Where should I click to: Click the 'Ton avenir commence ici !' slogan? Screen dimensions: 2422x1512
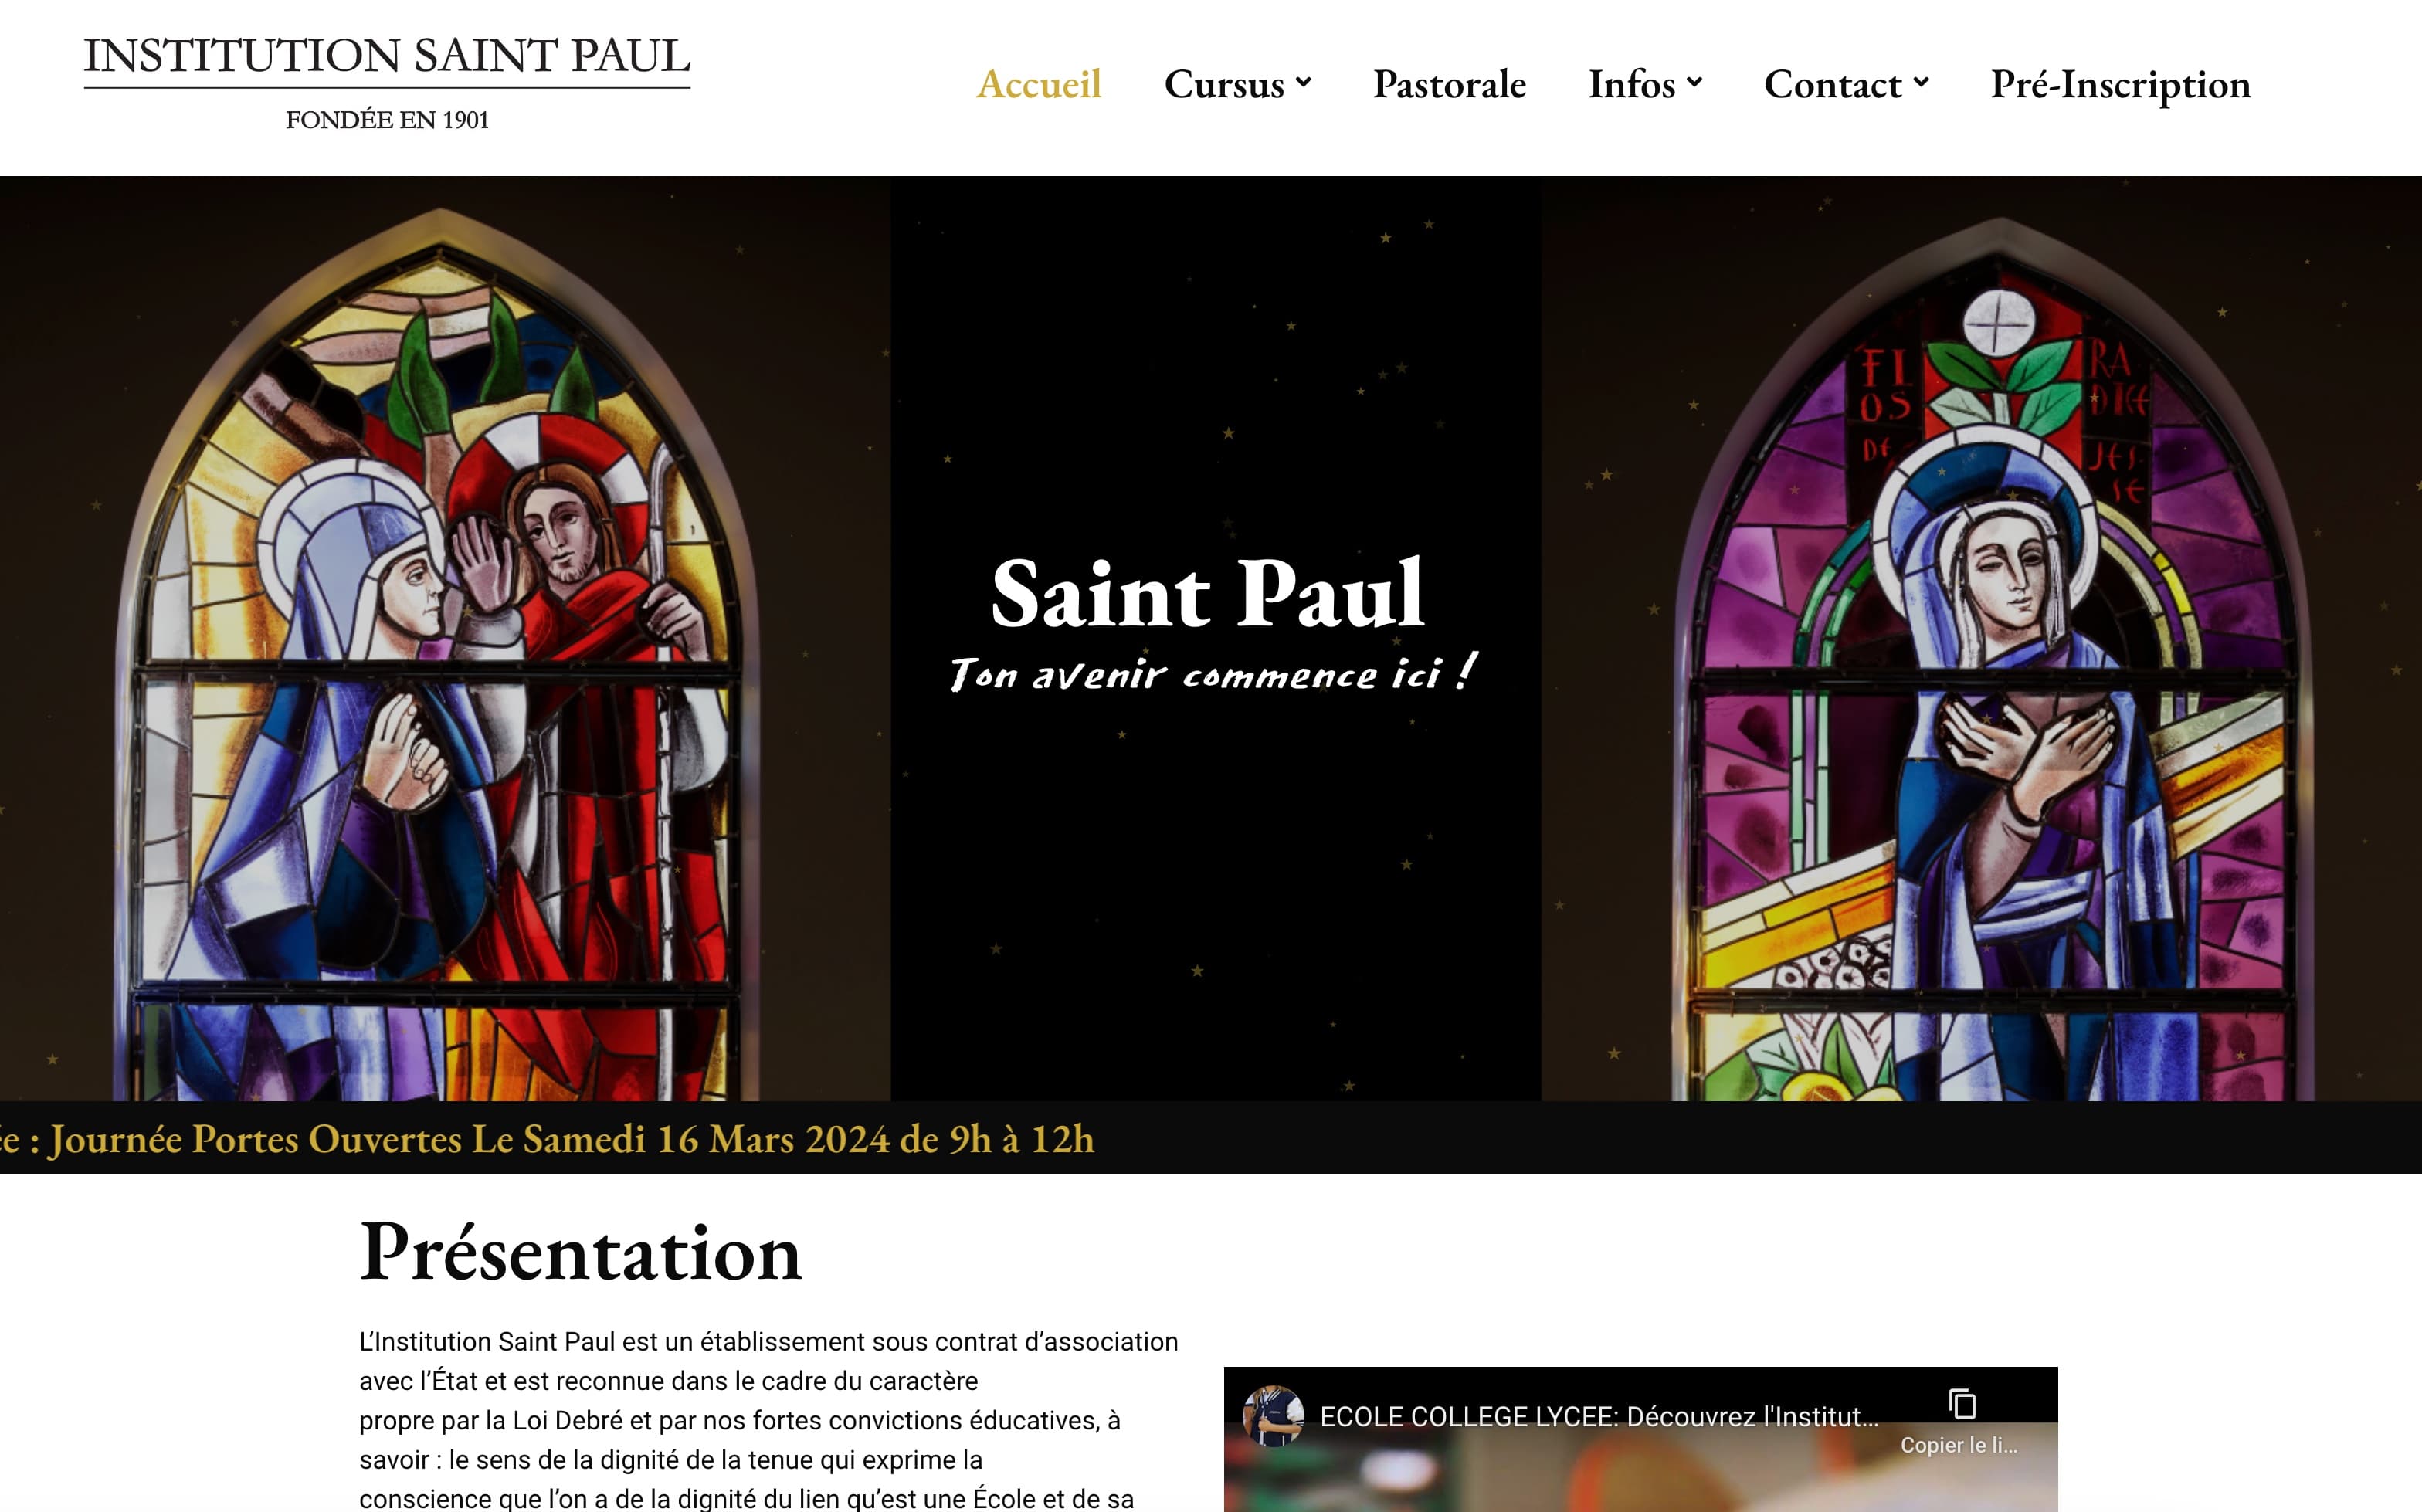[1213, 672]
